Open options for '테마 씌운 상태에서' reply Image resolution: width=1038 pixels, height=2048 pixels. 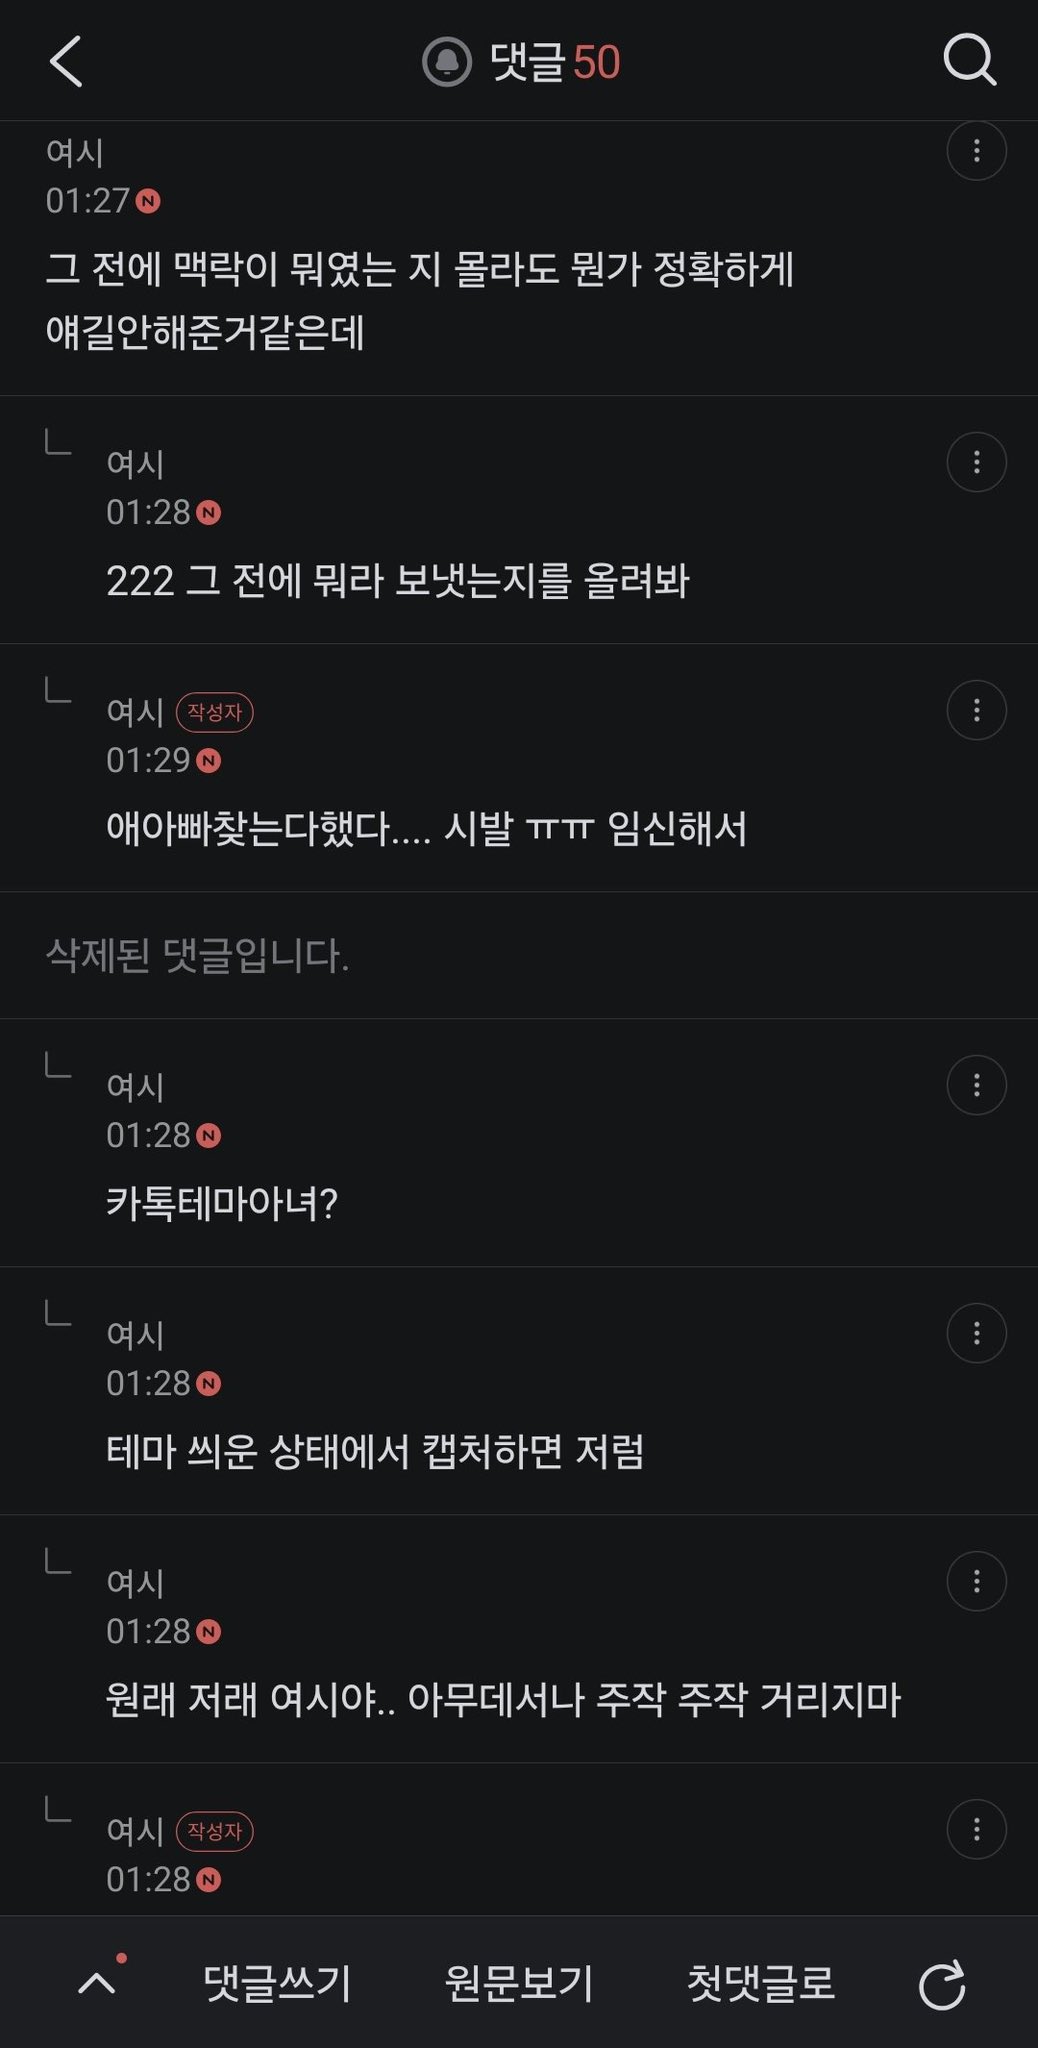coord(976,1333)
